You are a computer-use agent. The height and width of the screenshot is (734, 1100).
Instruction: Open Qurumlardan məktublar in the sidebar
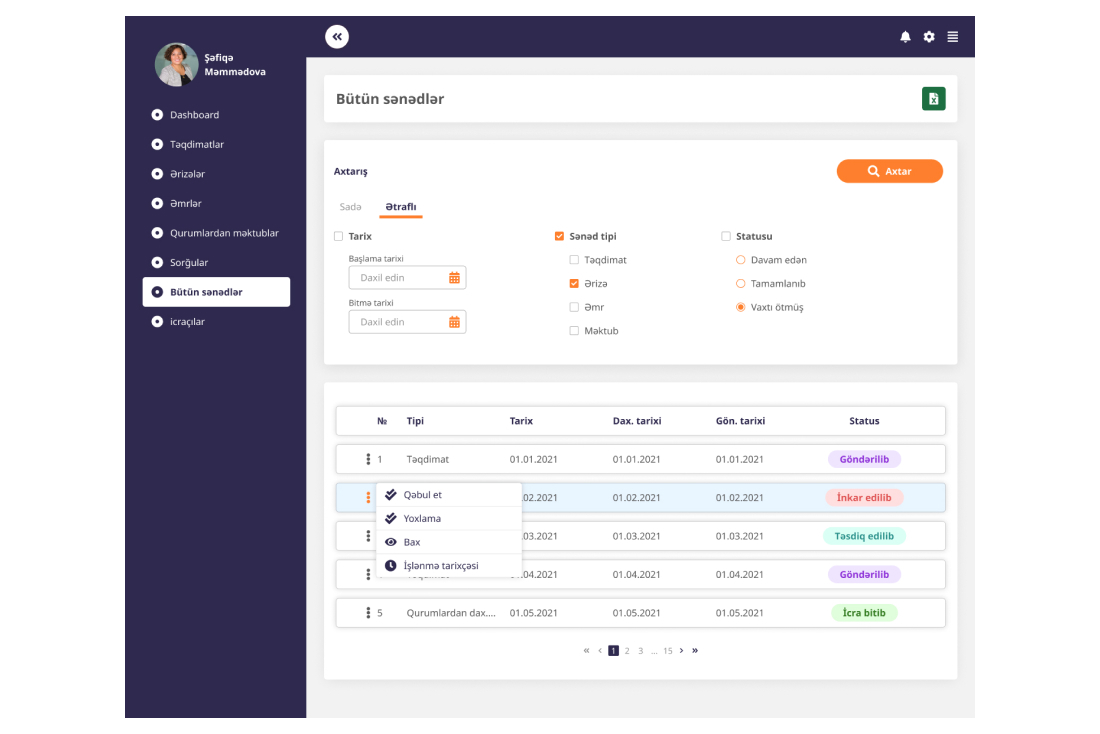(224, 233)
